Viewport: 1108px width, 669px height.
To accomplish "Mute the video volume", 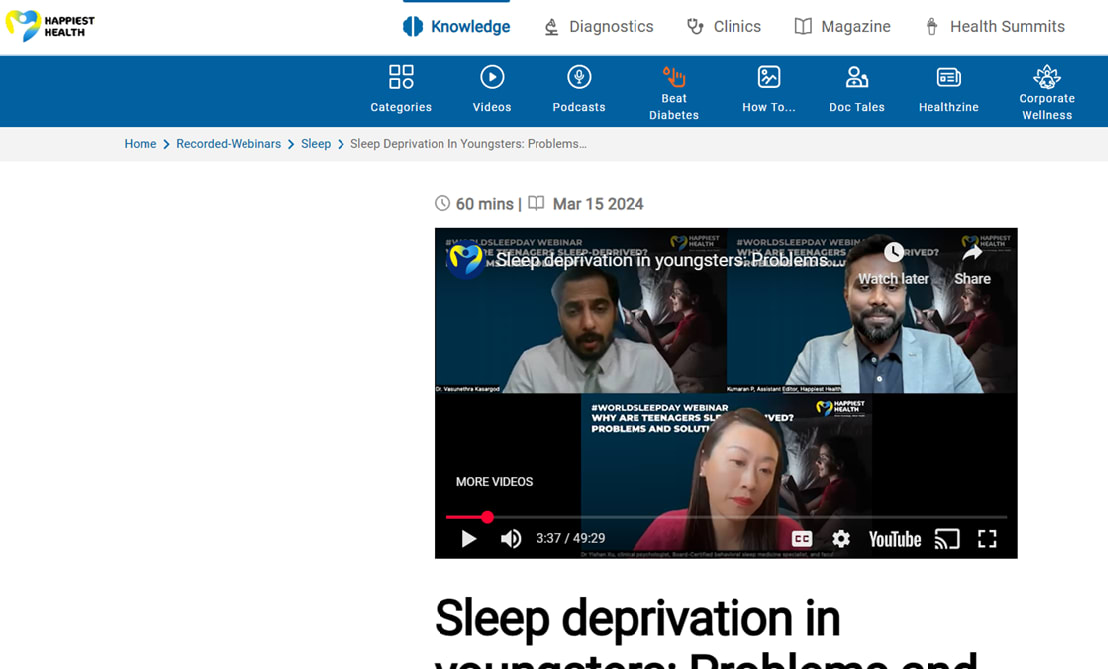I will click(x=511, y=539).
